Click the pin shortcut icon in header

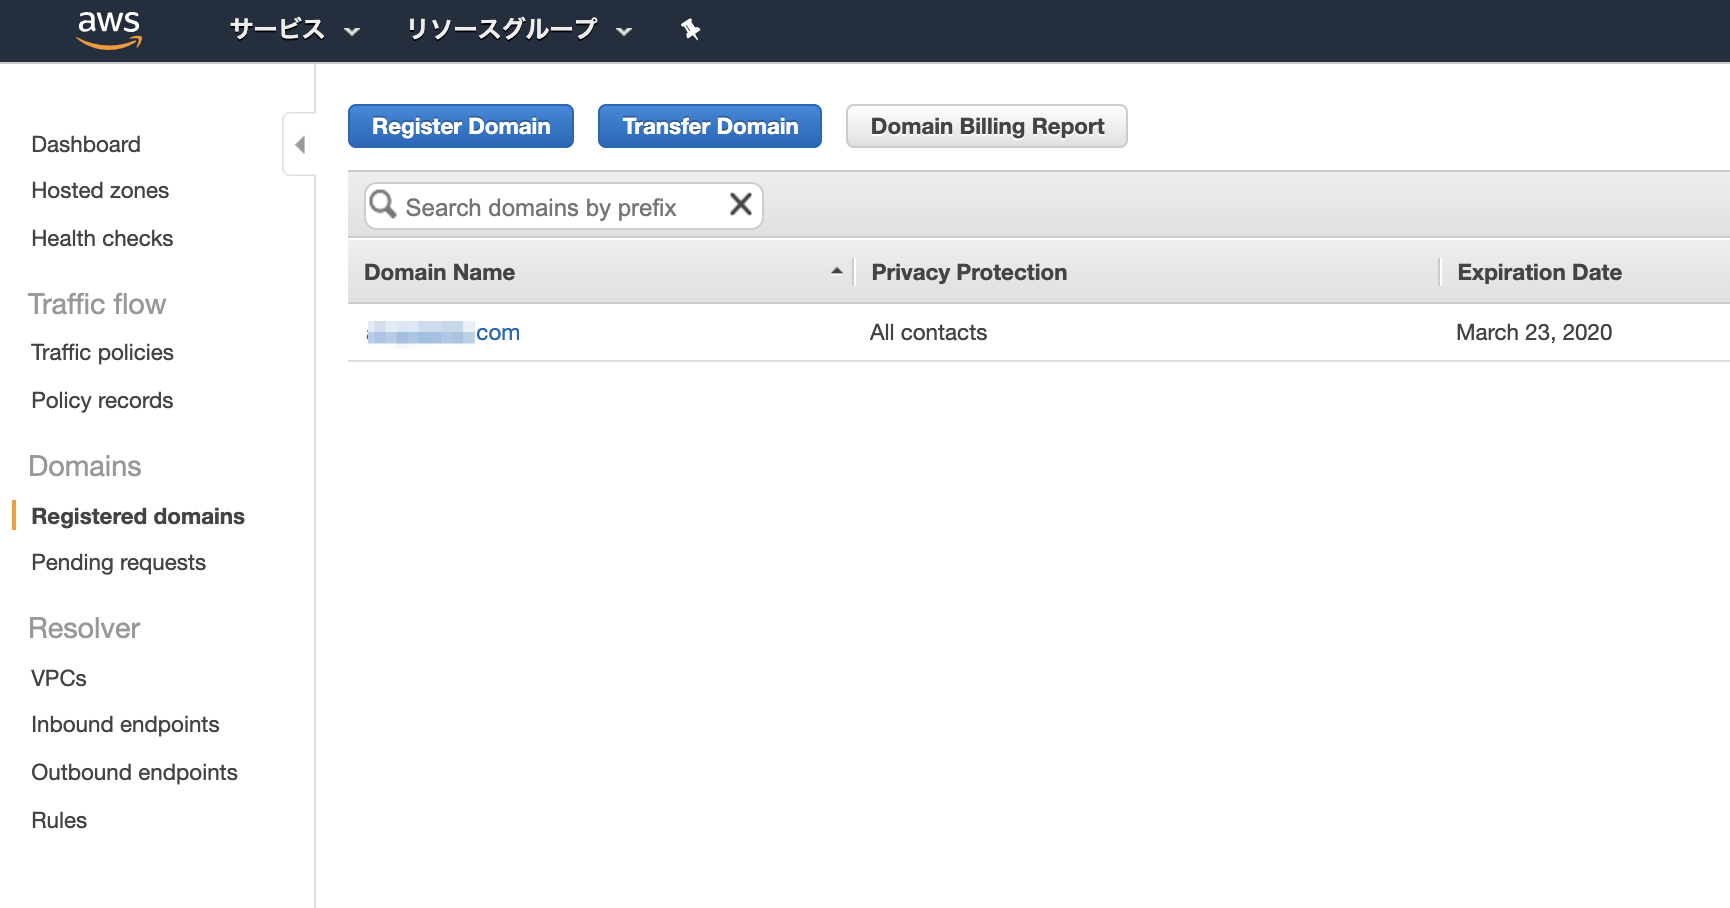[690, 30]
